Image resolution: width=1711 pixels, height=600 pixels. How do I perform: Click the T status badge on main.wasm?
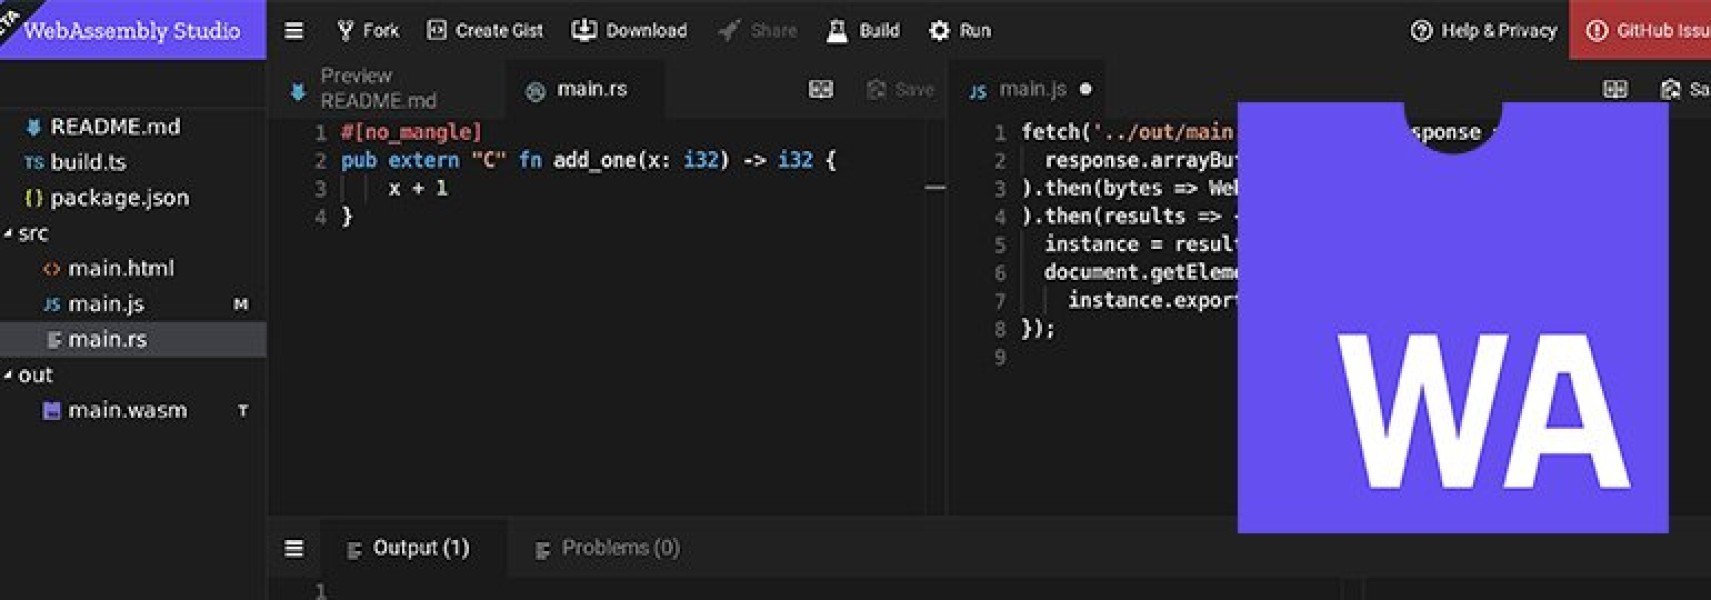tap(243, 411)
